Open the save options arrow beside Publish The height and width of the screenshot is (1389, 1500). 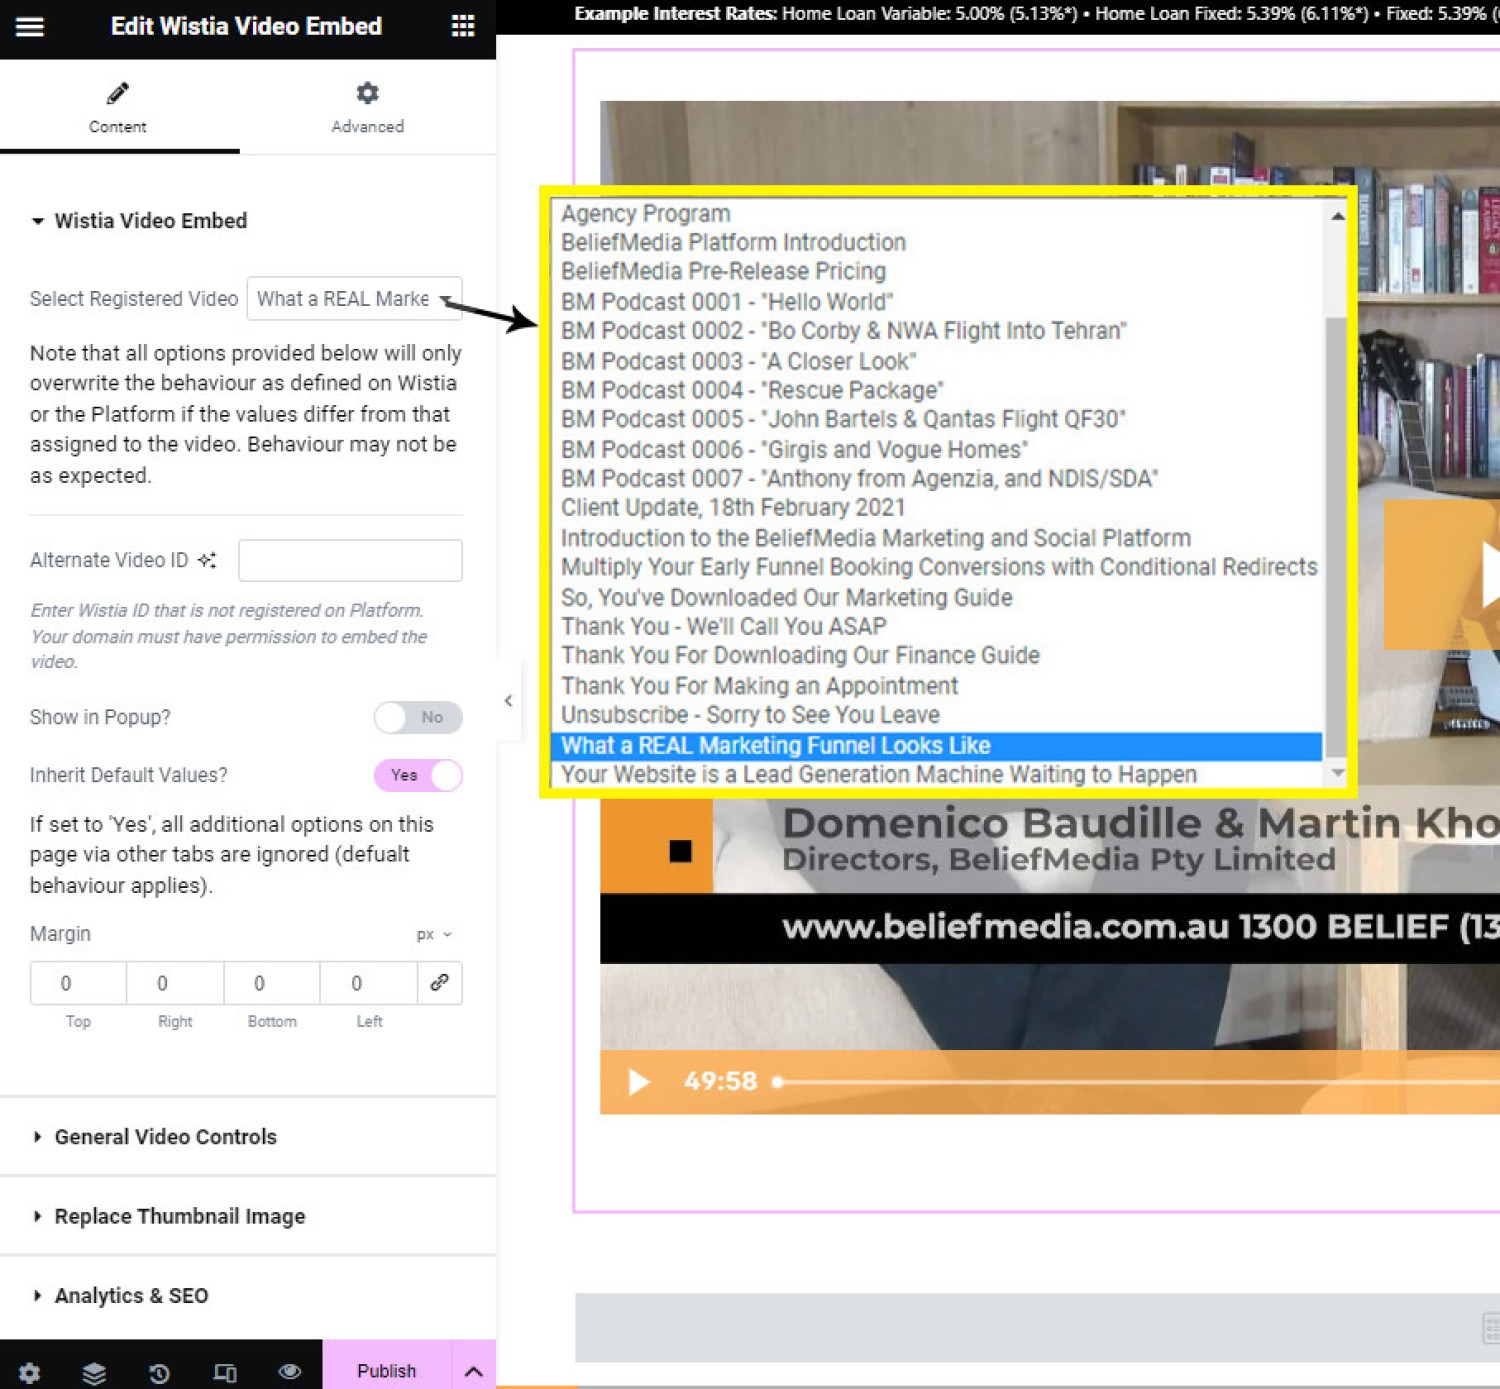[474, 1370]
